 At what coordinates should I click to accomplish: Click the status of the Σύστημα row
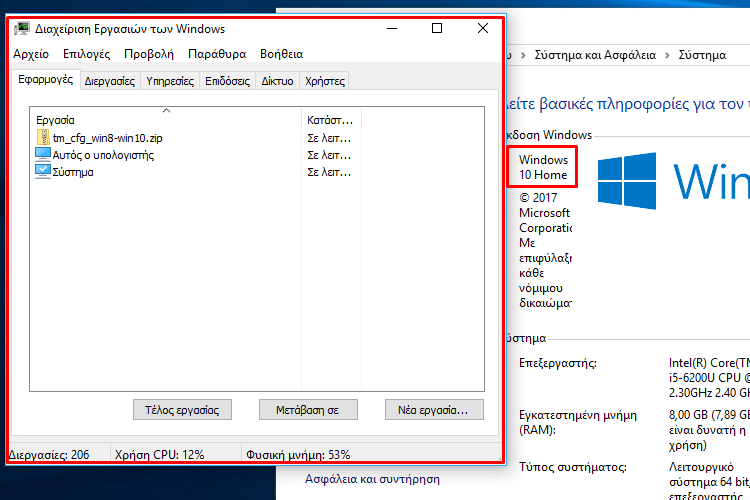tap(329, 172)
